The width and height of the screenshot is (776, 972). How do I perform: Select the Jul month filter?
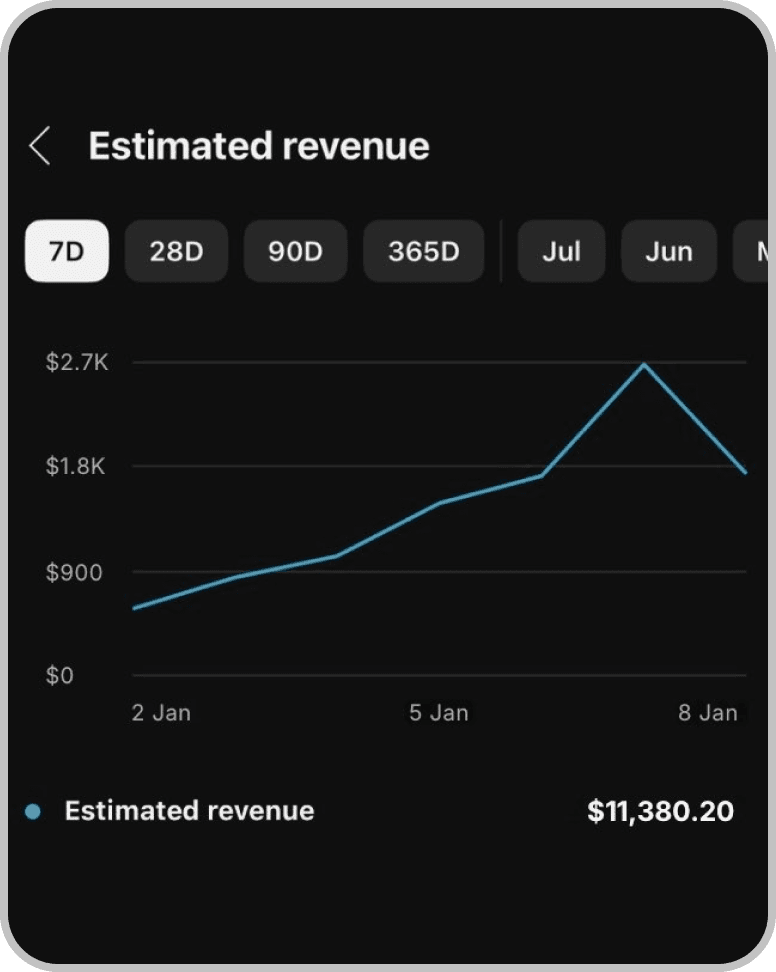tap(561, 251)
